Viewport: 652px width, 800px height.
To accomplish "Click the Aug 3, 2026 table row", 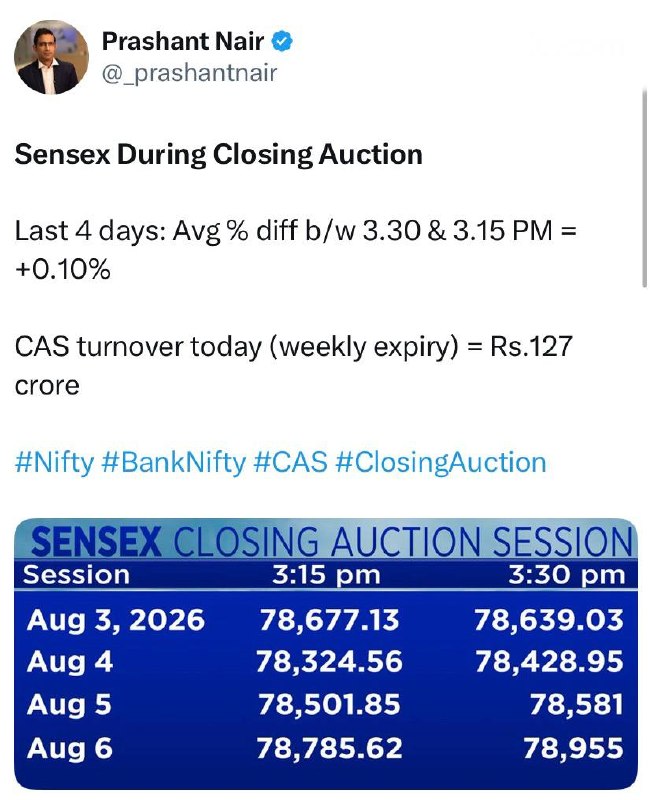I will [x=326, y=620].
